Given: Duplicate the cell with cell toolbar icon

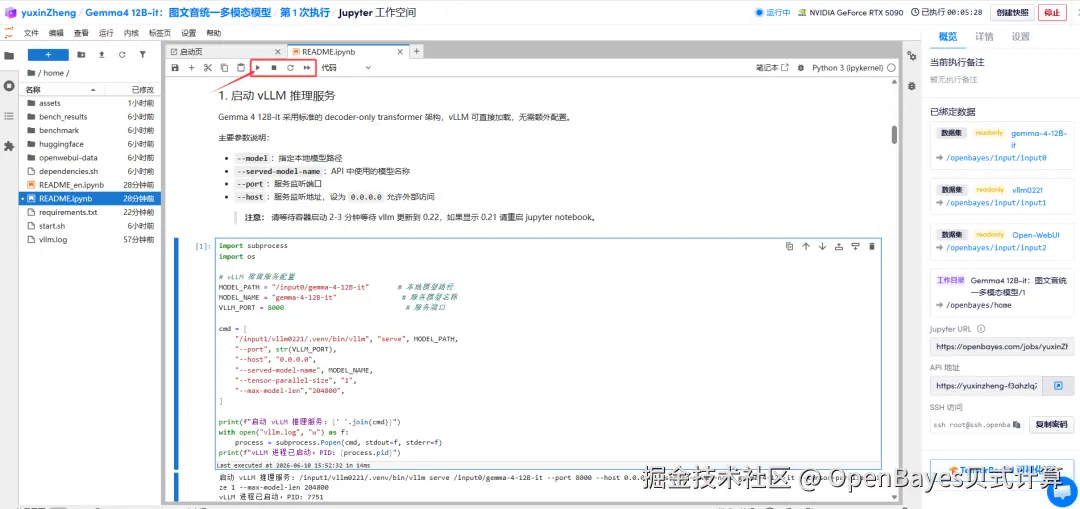Looking at the screenshot, I should (x=789, y=247).
